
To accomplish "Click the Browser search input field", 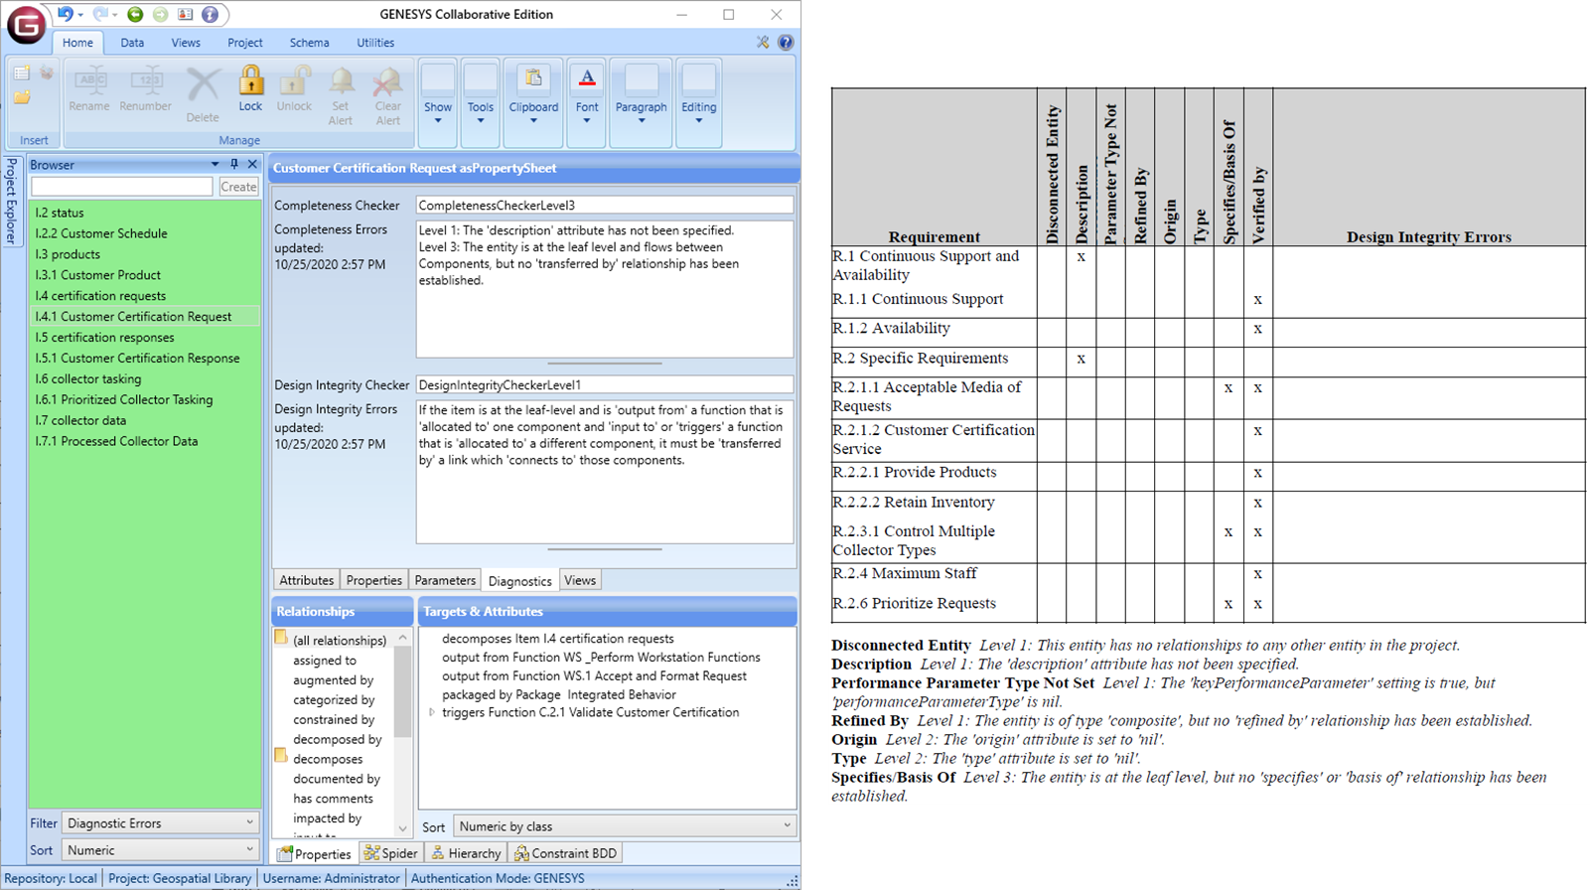I will pyautogui.click(x=121, y=187).
